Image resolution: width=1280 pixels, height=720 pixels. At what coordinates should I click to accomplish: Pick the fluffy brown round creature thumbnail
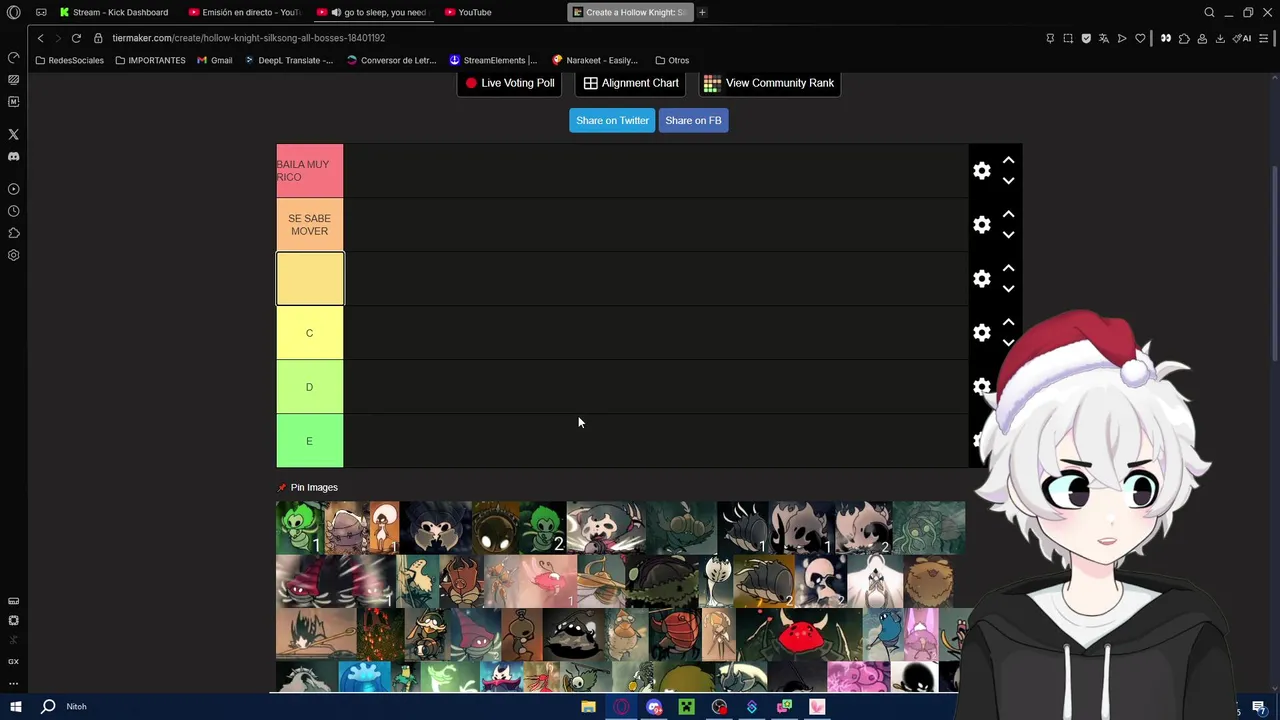point(929,582)
